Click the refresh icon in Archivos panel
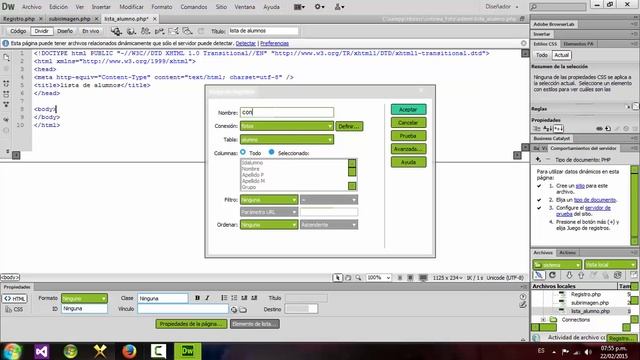640x360 pixels. click(552, 275)
